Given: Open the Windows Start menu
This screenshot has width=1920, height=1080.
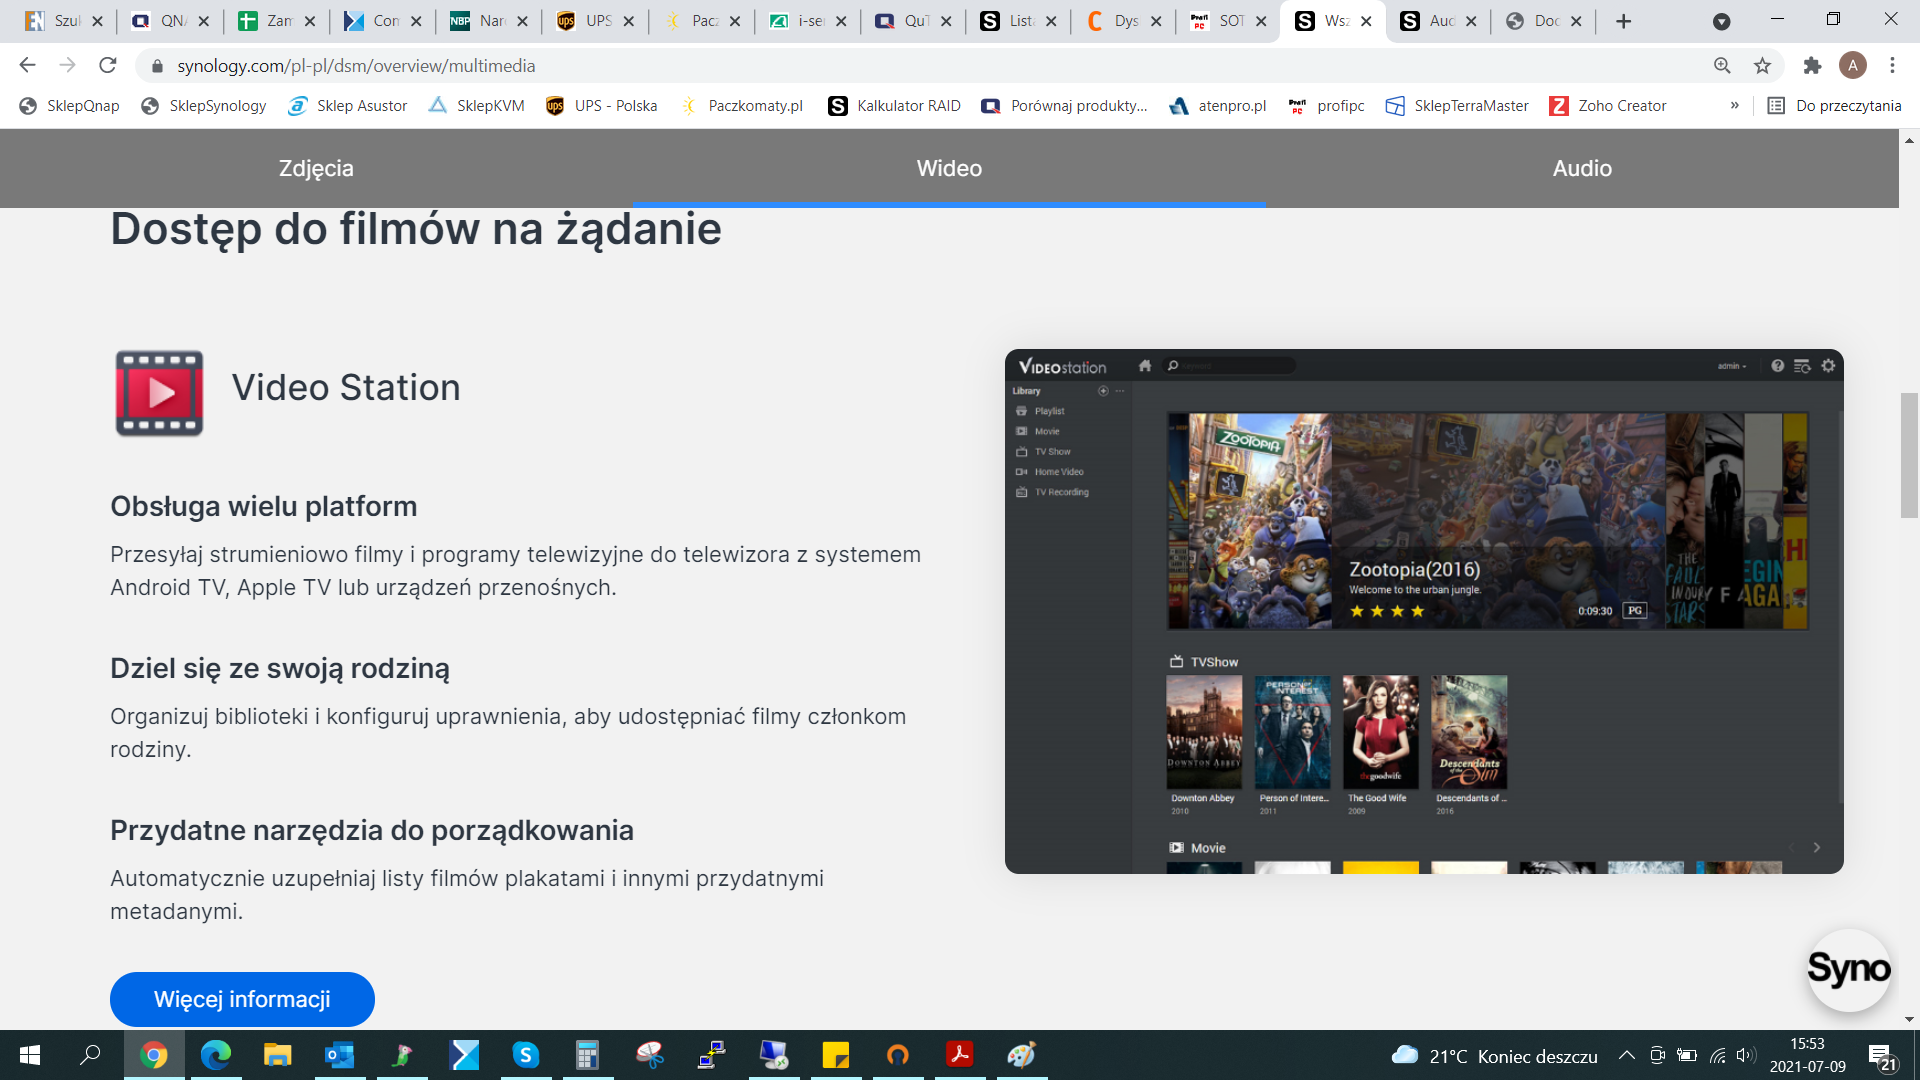Looking at the screenshot, I should point(30,1055).
